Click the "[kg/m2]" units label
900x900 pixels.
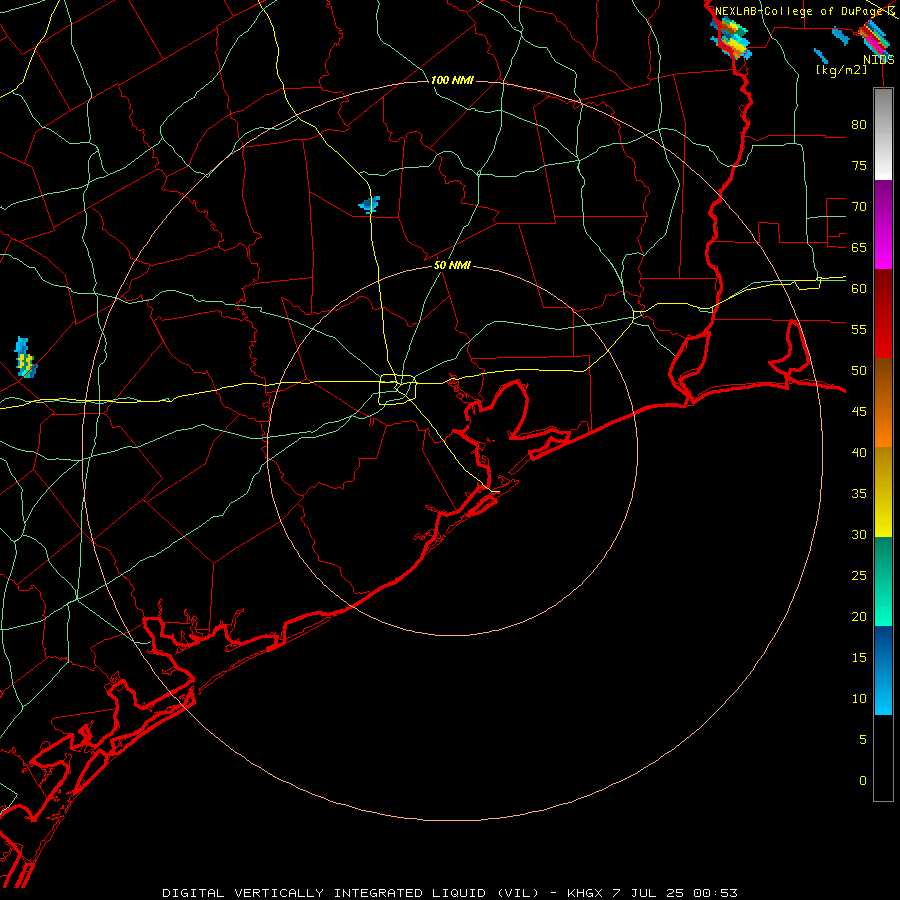(841, 70)
